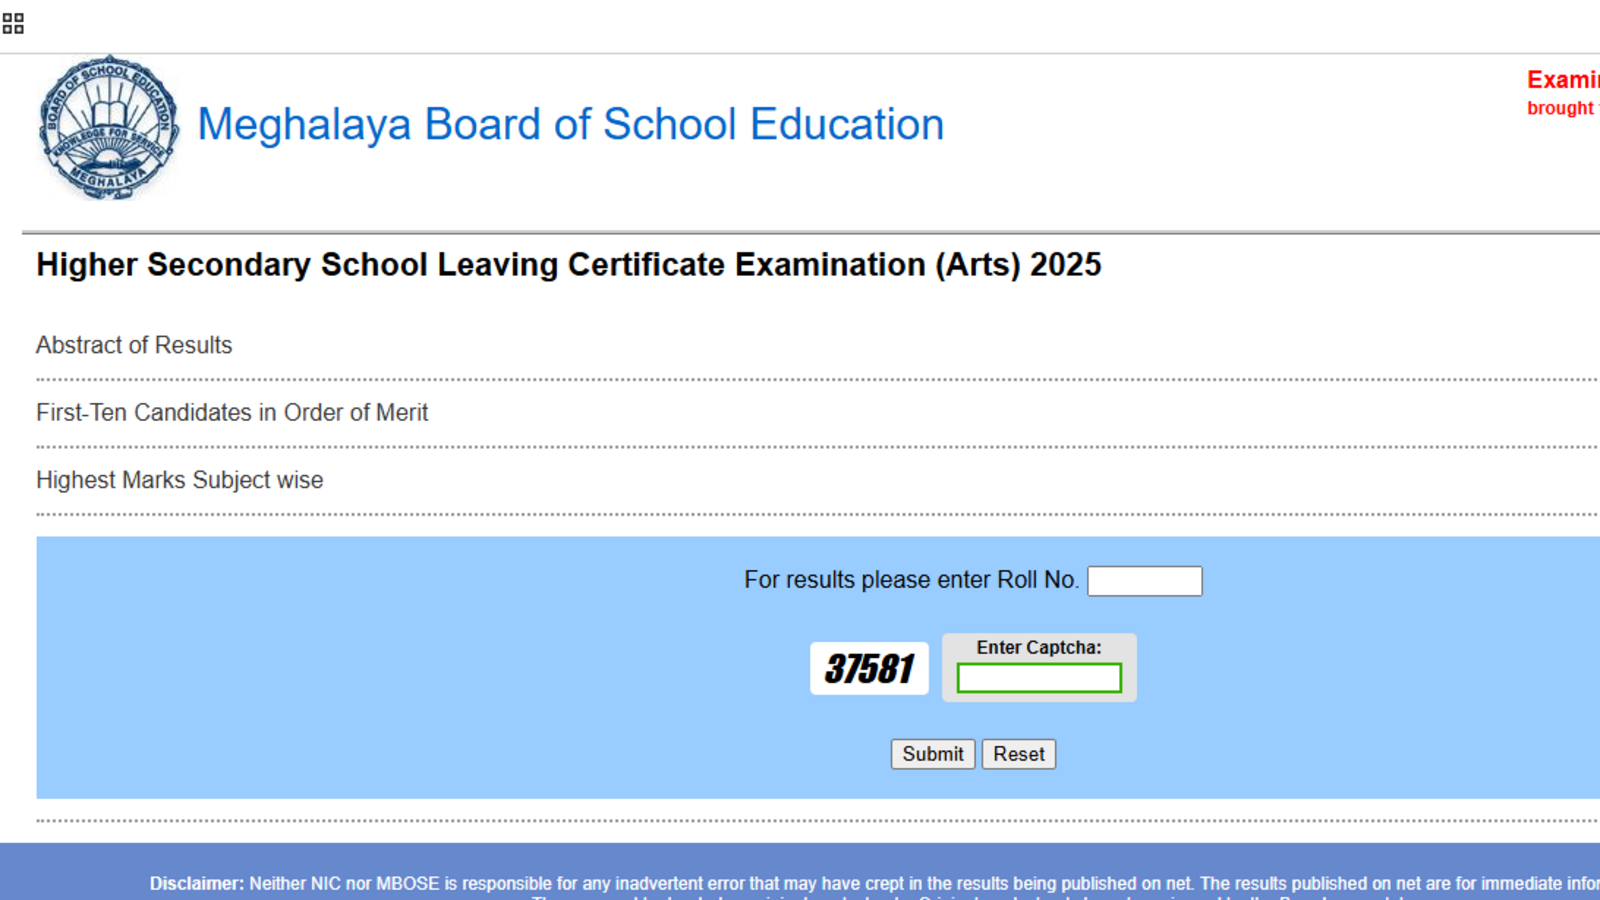Open First-Ten Candidates in Order of Merit

coord(232,413)
